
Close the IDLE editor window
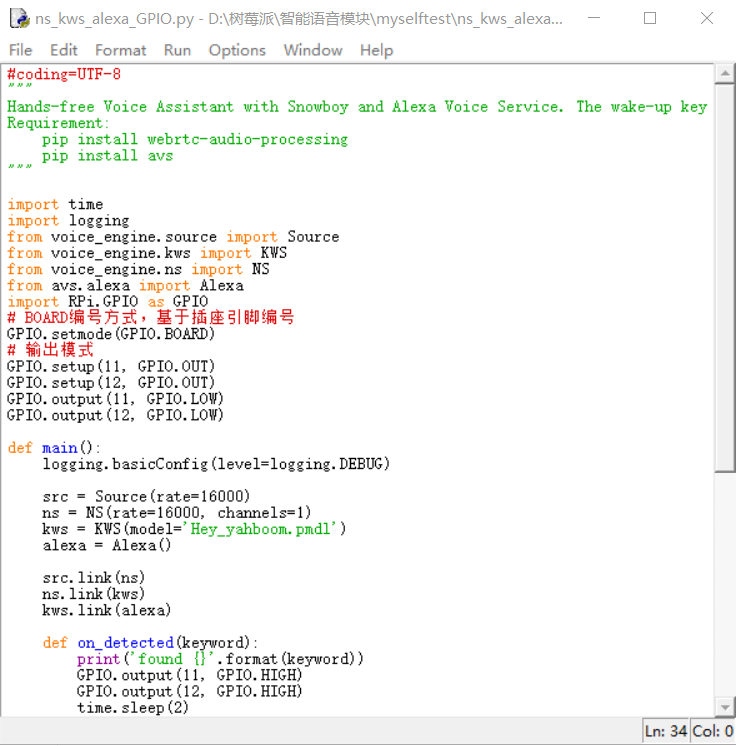tap(707, 18)
